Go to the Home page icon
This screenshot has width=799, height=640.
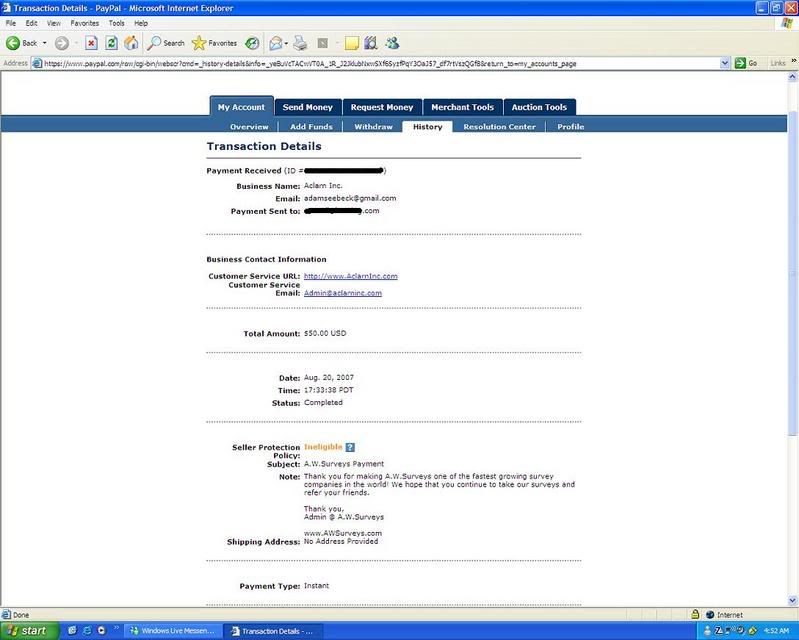point(131,43)
